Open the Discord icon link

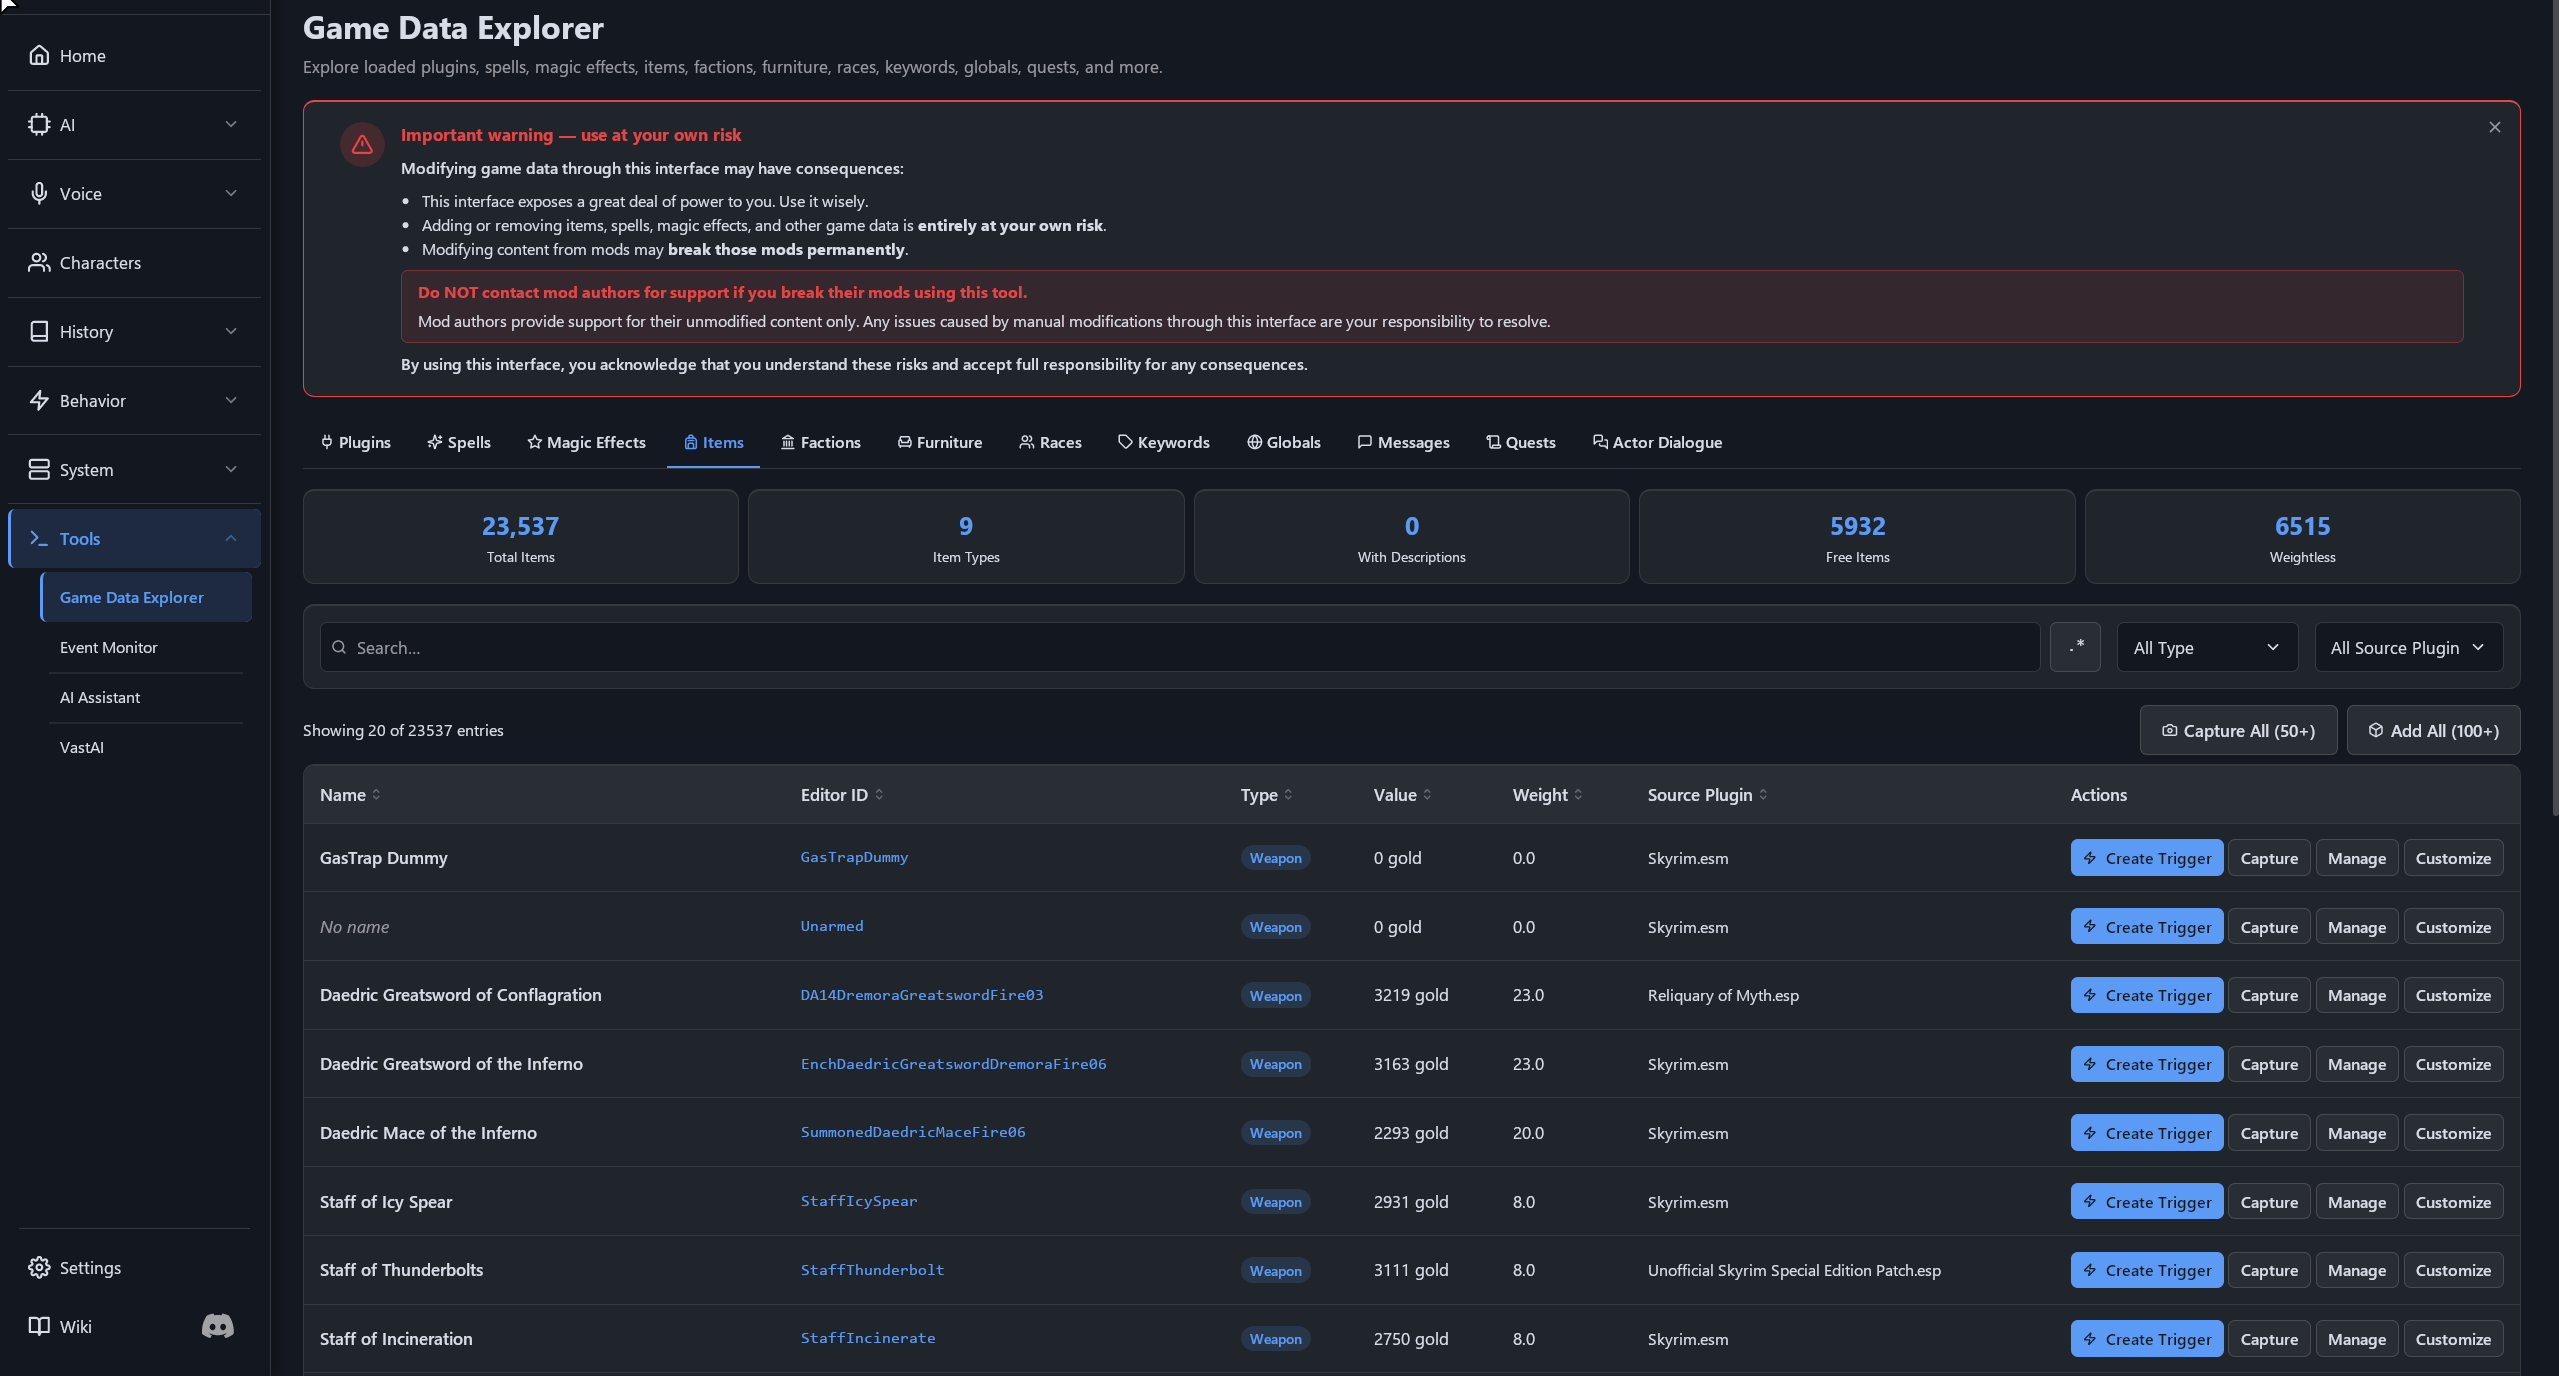pyautogui.click(x=218, y=1326)
